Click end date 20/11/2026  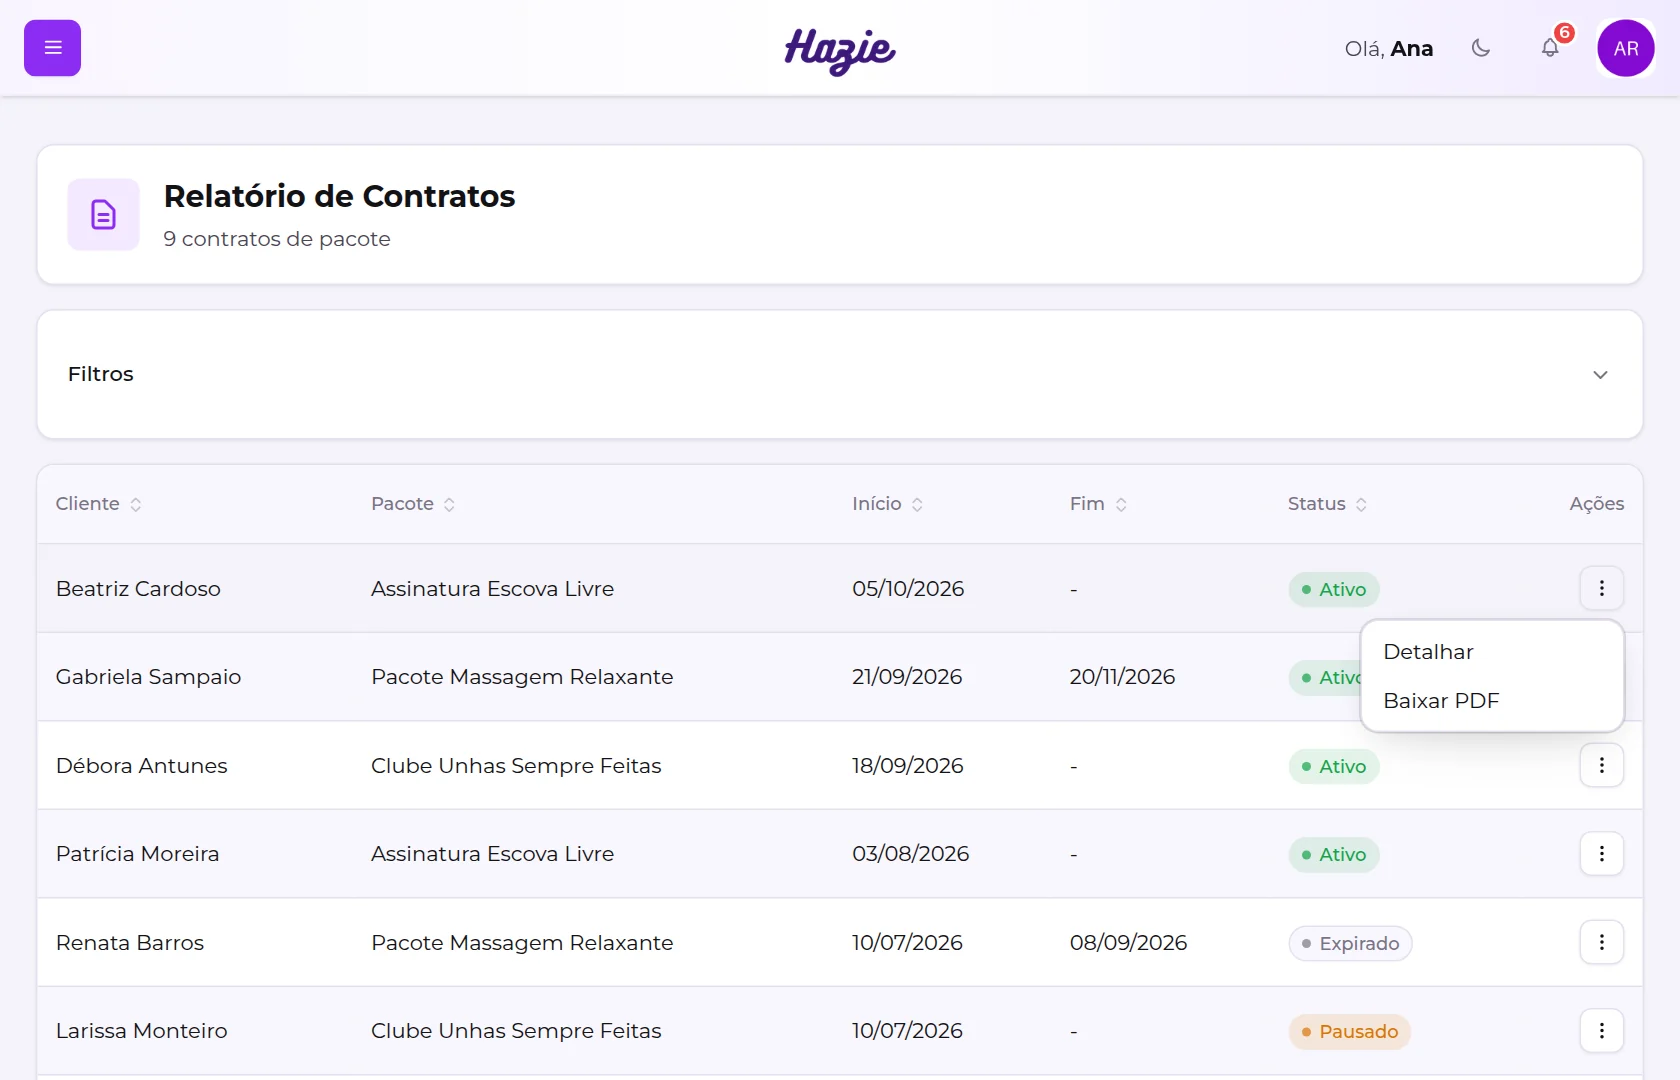tap(1122, 677)
